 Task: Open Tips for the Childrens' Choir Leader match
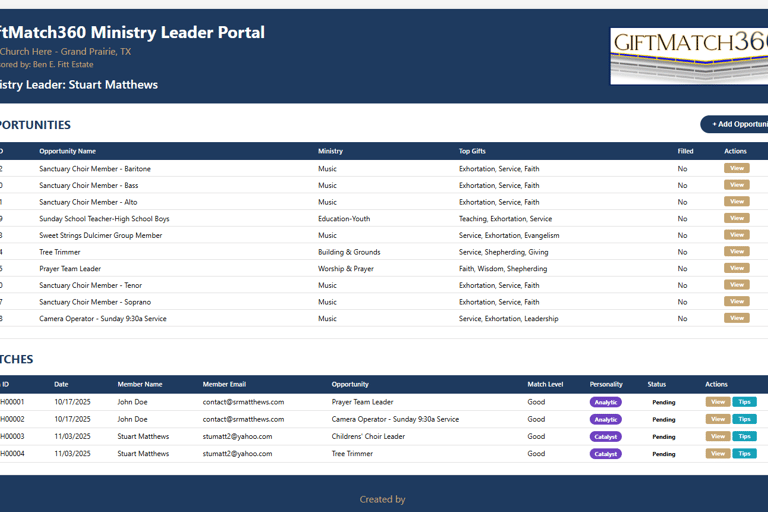(x=744, y=437)
